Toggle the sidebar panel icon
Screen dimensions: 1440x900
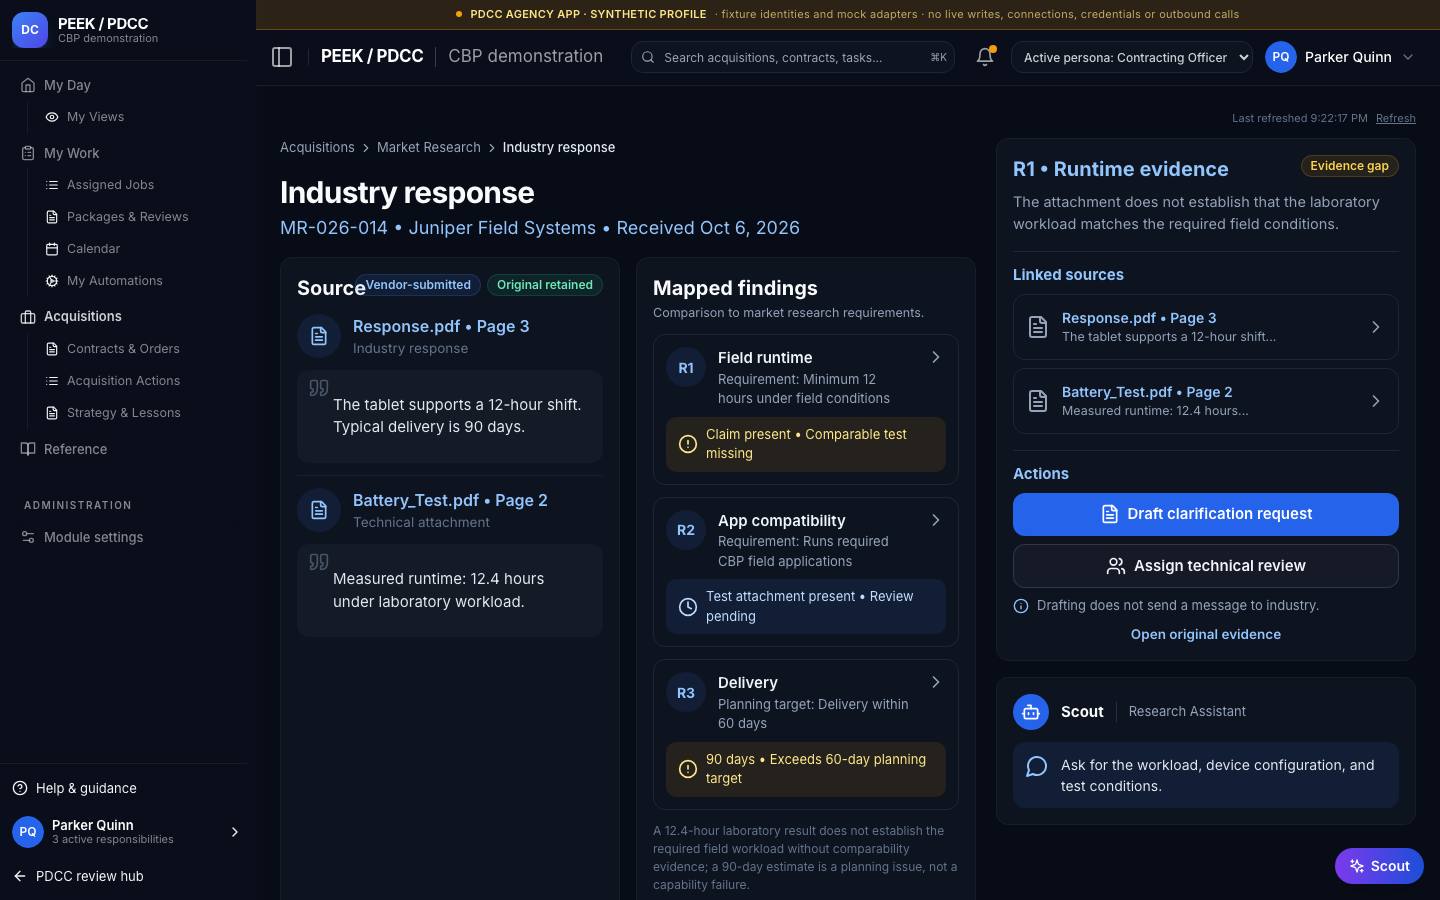pos(282,57)
